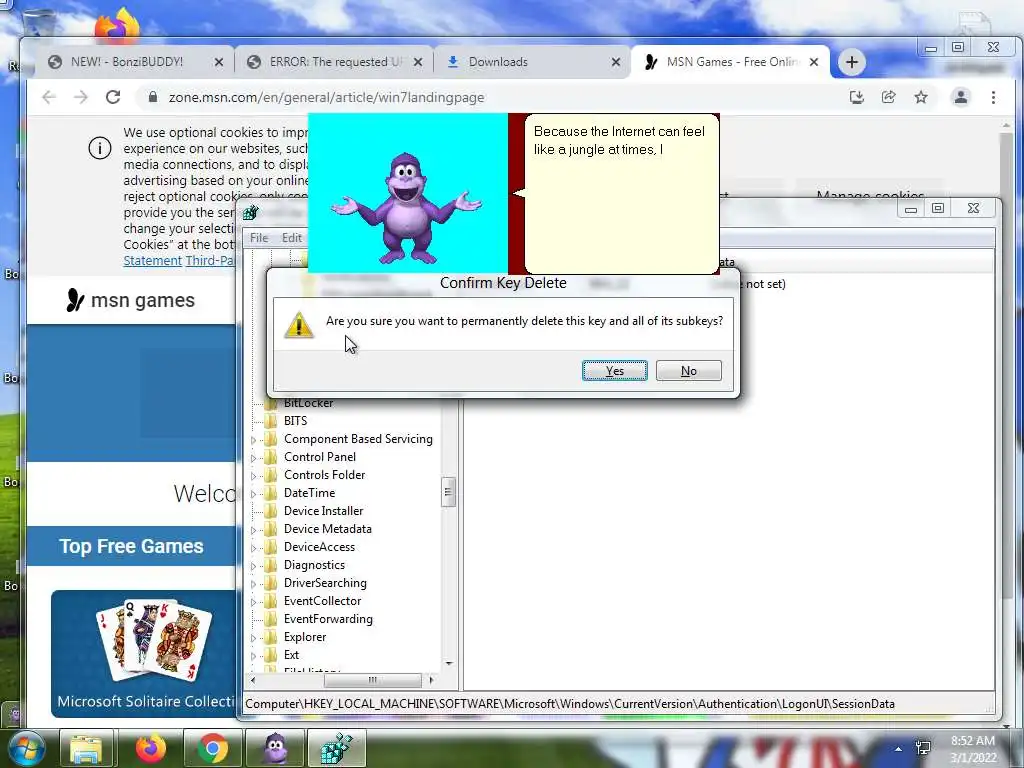The height and width of the screenshot is (768, 1024).
Task: Switch to Registry Editor in taskbar
Action: click(x=337, y=749)
